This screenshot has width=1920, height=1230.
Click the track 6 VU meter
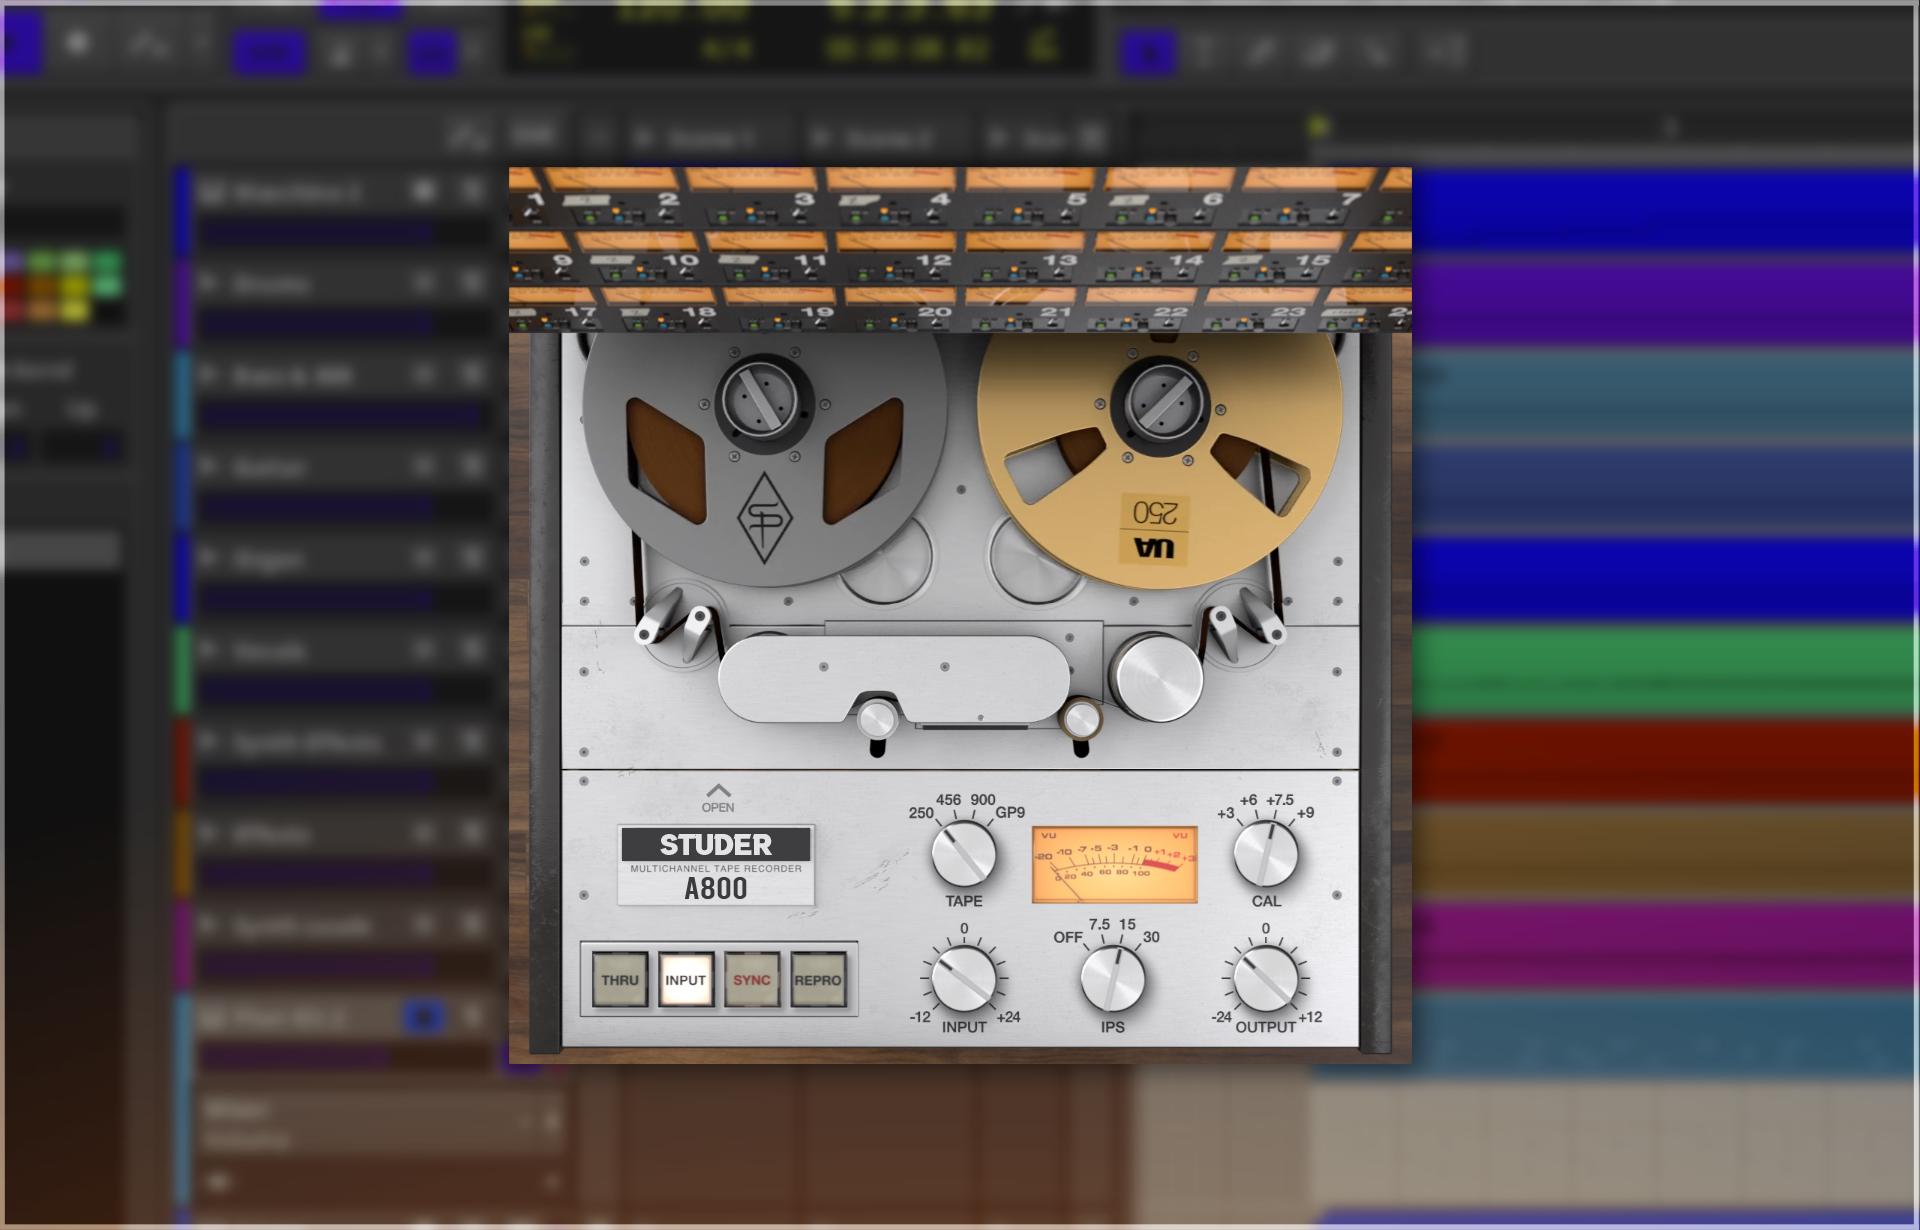(1167, 179)
